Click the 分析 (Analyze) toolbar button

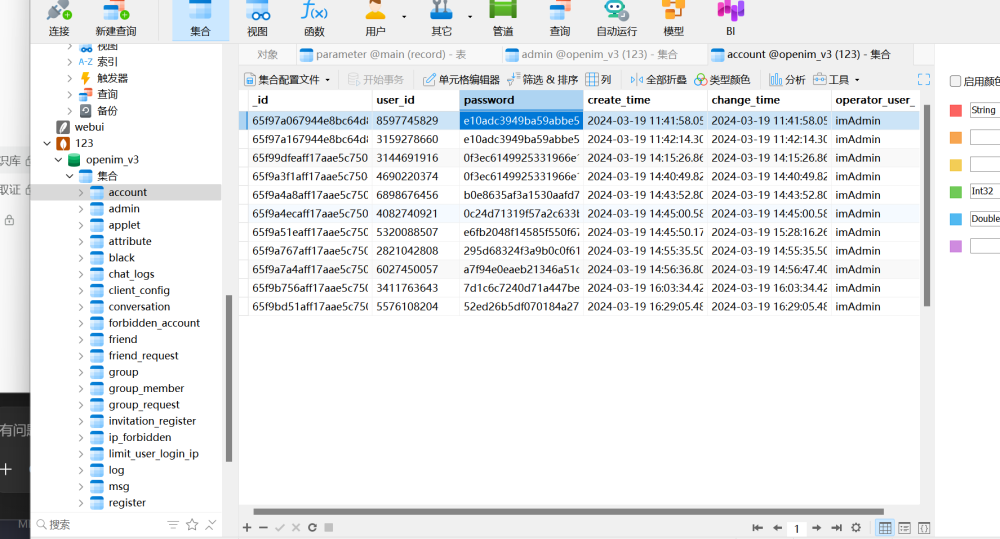tap(787, 80)
